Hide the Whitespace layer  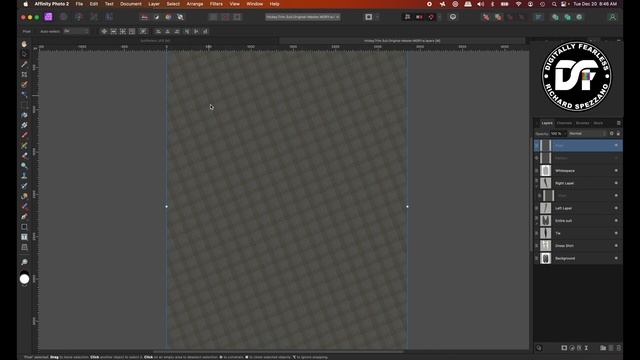coord(616,171)
